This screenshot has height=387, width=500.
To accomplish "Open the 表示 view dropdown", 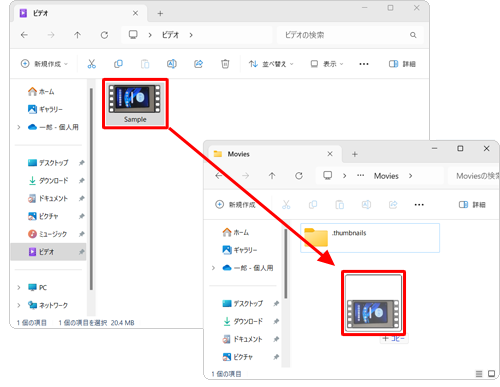I will (x=327, y=64).
